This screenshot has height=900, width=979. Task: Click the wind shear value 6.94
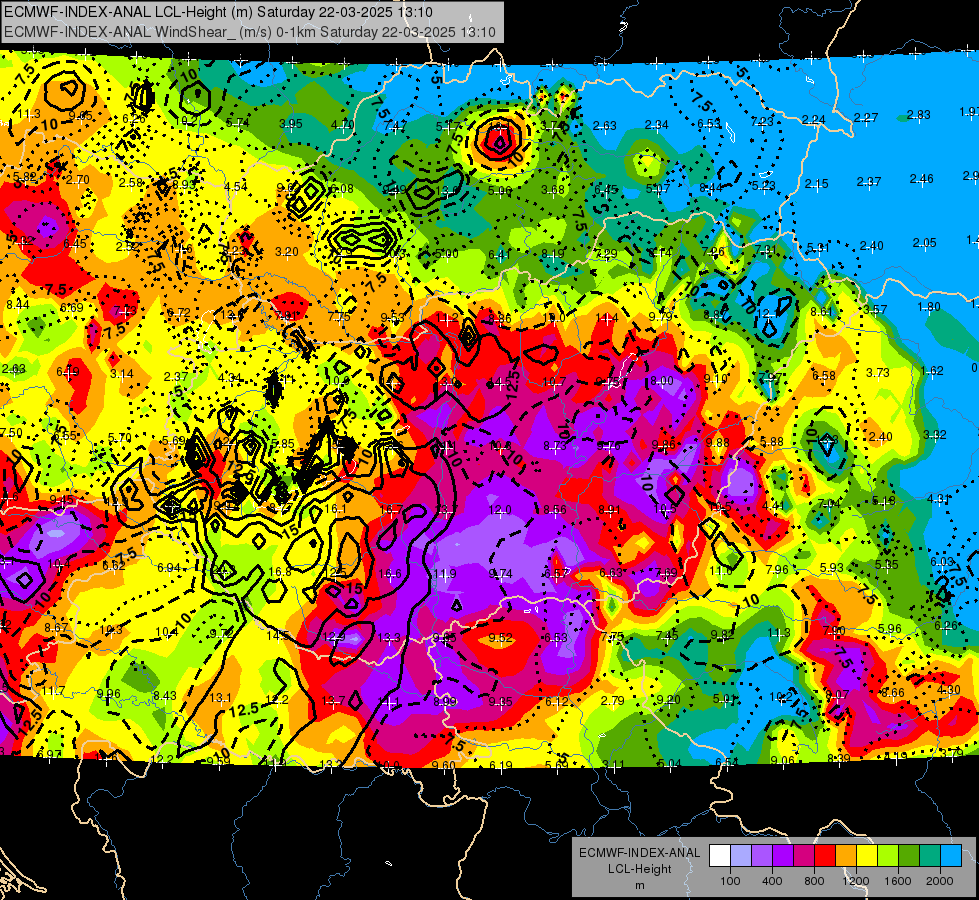coord(169,568)
